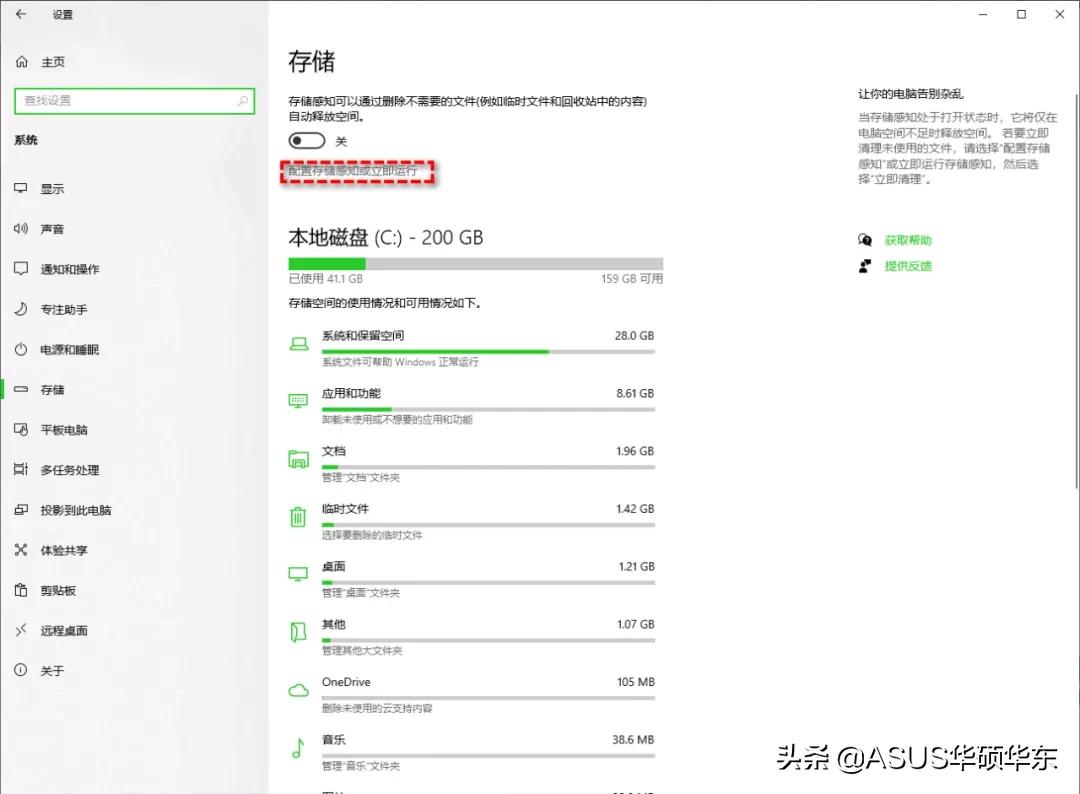Click the 音乐 music note icon

[x=297, y=746]
